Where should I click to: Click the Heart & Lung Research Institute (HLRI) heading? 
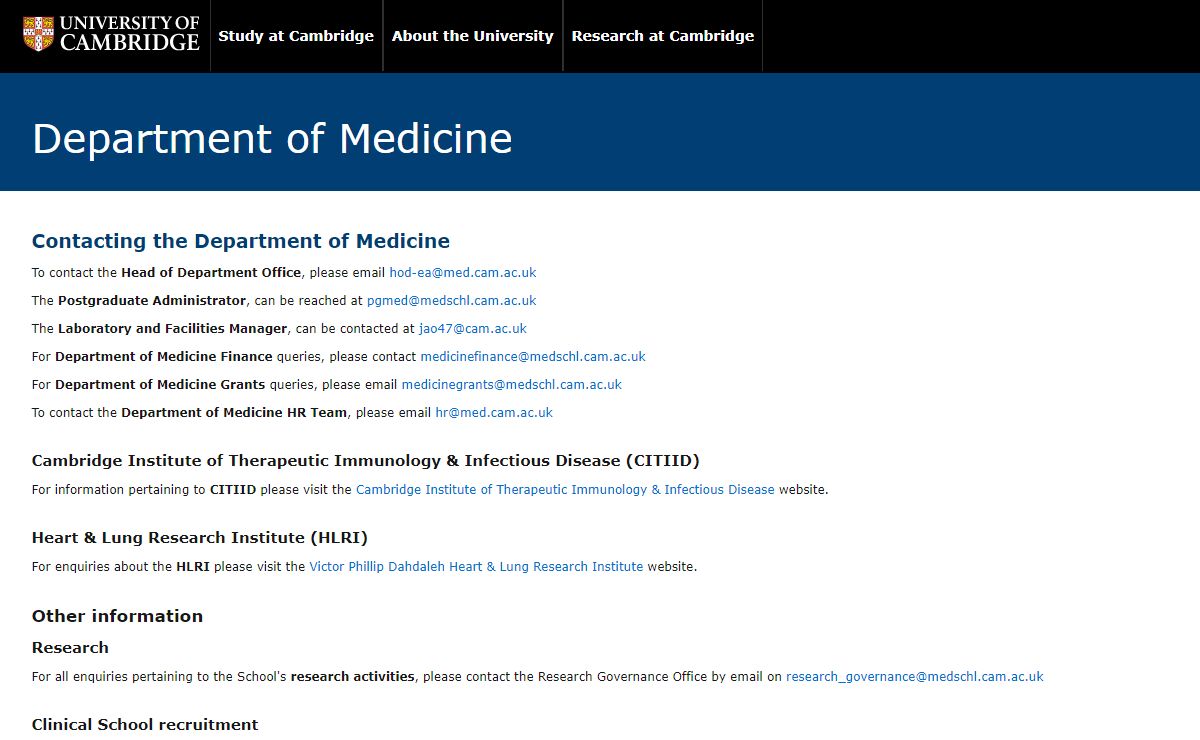(200, 538)
